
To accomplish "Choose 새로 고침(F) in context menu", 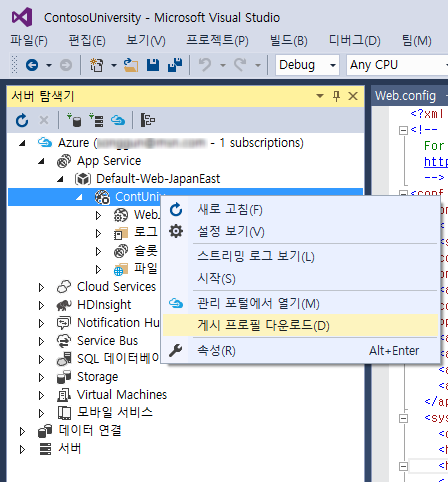I will tap(300, 210).
